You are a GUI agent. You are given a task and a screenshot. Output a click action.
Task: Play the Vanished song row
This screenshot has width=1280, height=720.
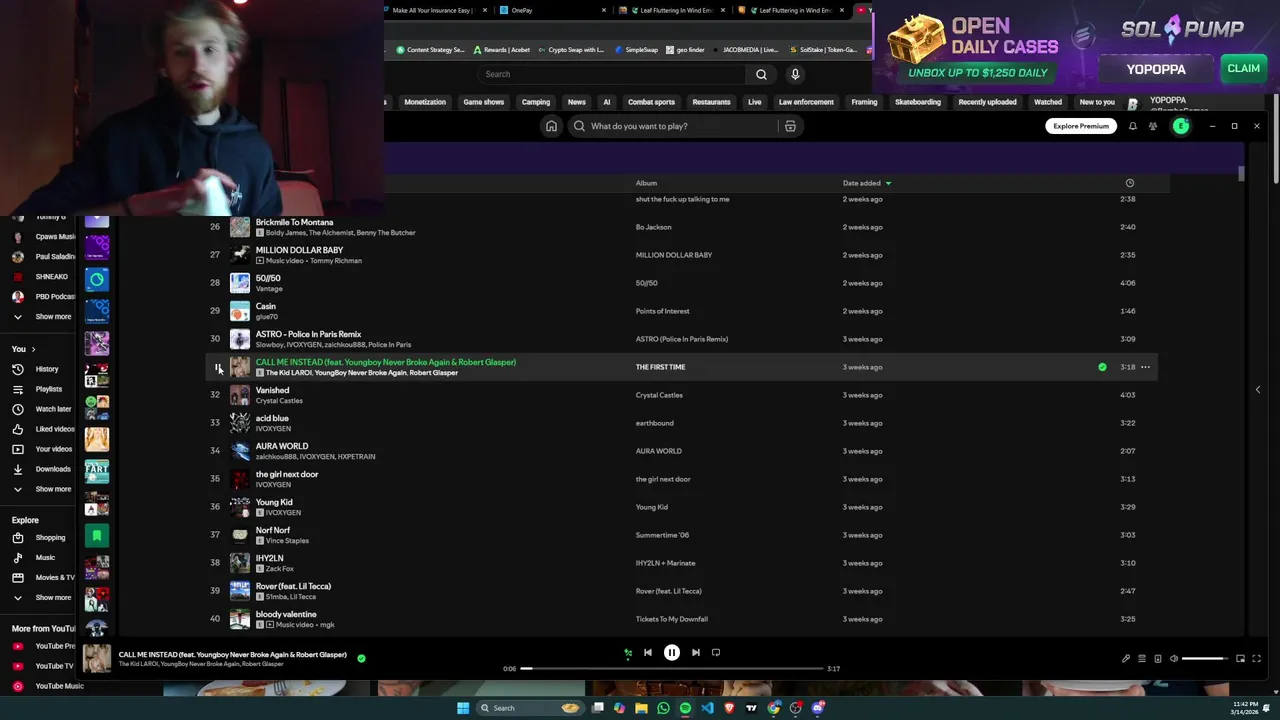click(682, 395)
